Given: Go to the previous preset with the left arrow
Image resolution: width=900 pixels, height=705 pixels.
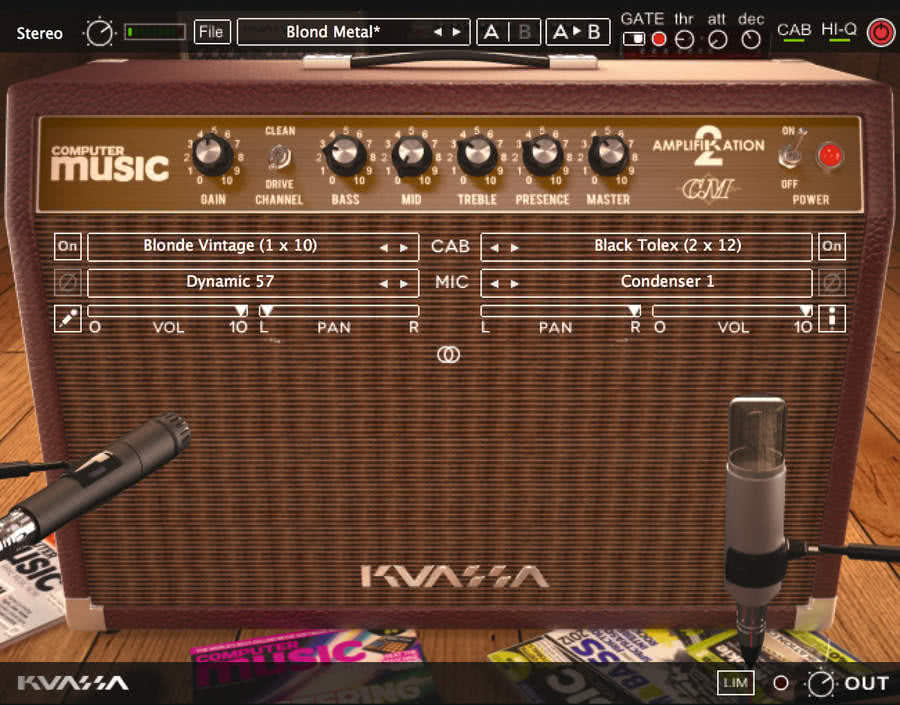Looking at the screenshot, I should [438, 32].
